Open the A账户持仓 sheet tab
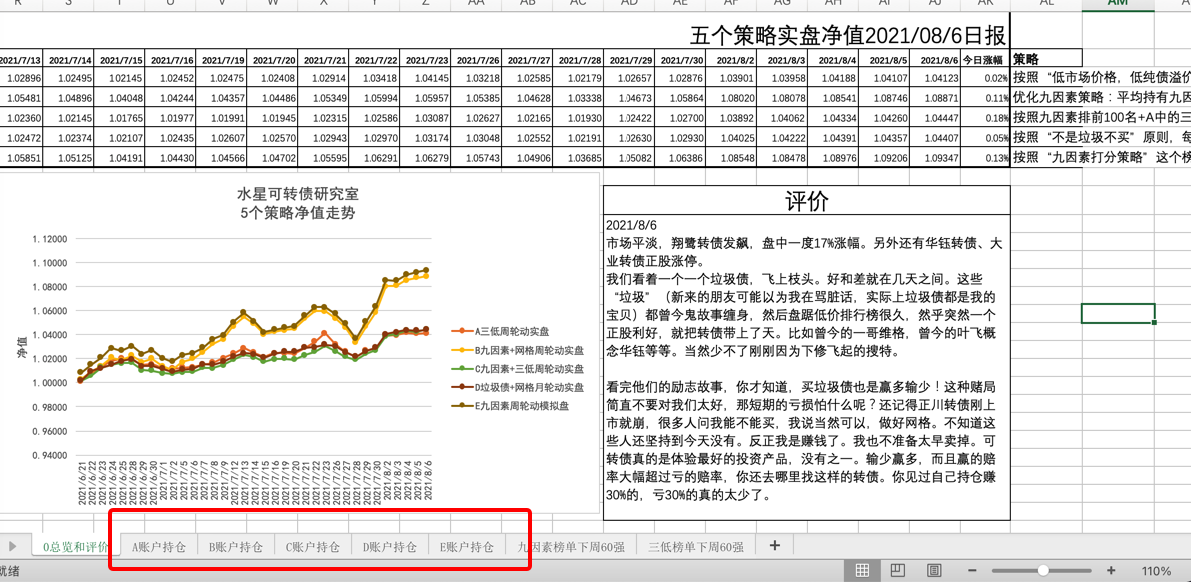The width and height of the screenshot is (1191, 583). click(159, 547)
